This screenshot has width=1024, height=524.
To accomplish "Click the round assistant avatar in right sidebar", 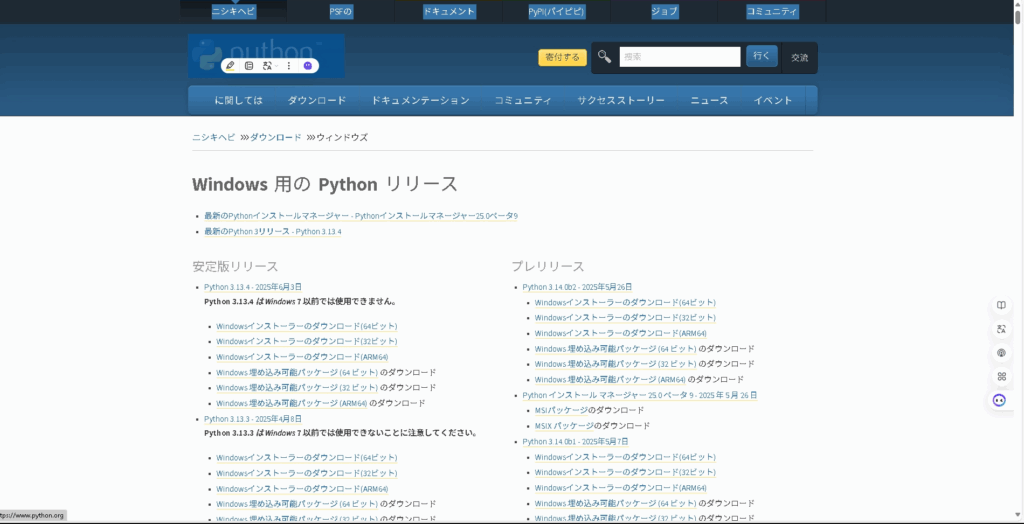I will point(999,400).
